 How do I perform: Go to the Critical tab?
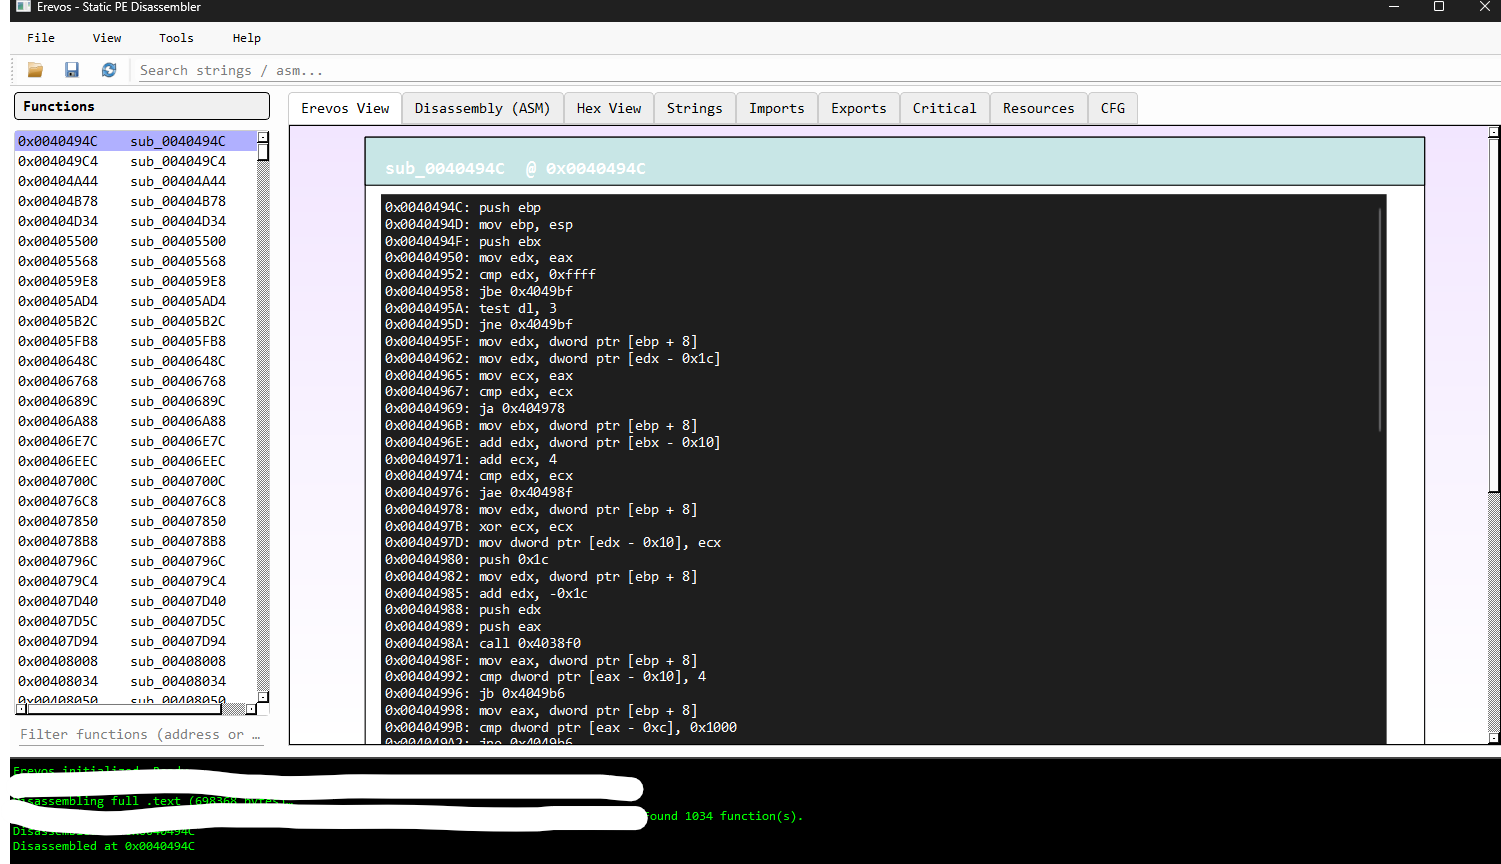point(945,108)
